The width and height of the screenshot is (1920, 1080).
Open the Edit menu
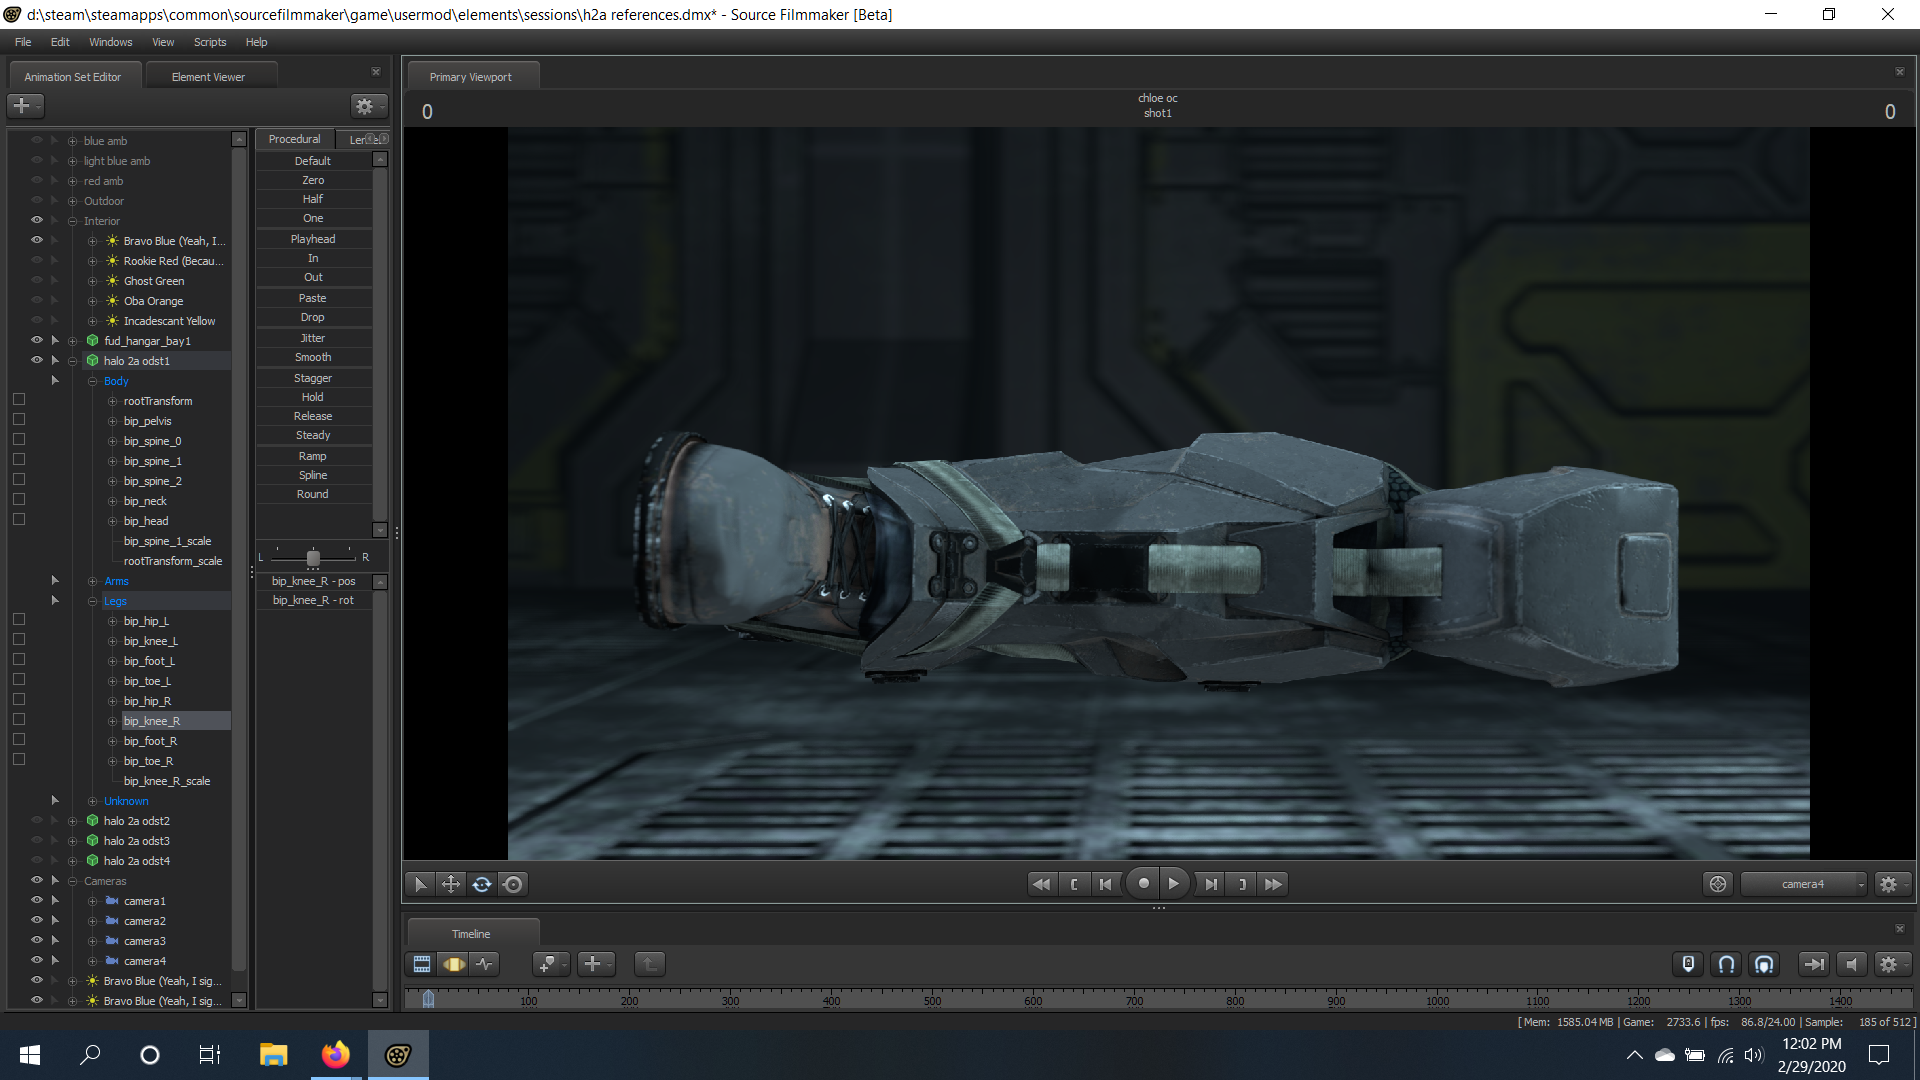(60, 42)
